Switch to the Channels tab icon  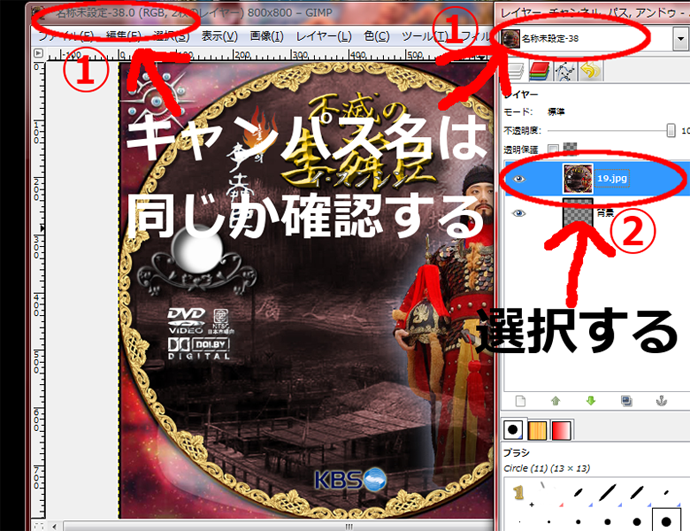(x=540, y=71)
